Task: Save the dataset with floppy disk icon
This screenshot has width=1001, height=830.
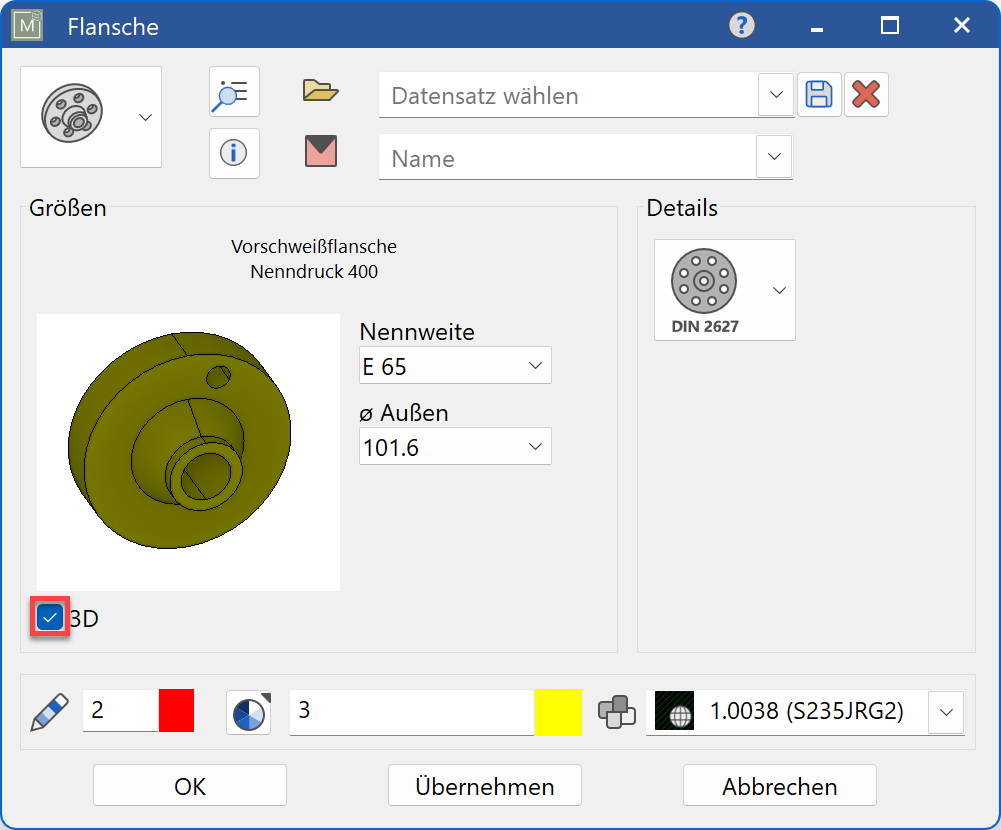Action: pyautogui.click(x=819, y=95)
